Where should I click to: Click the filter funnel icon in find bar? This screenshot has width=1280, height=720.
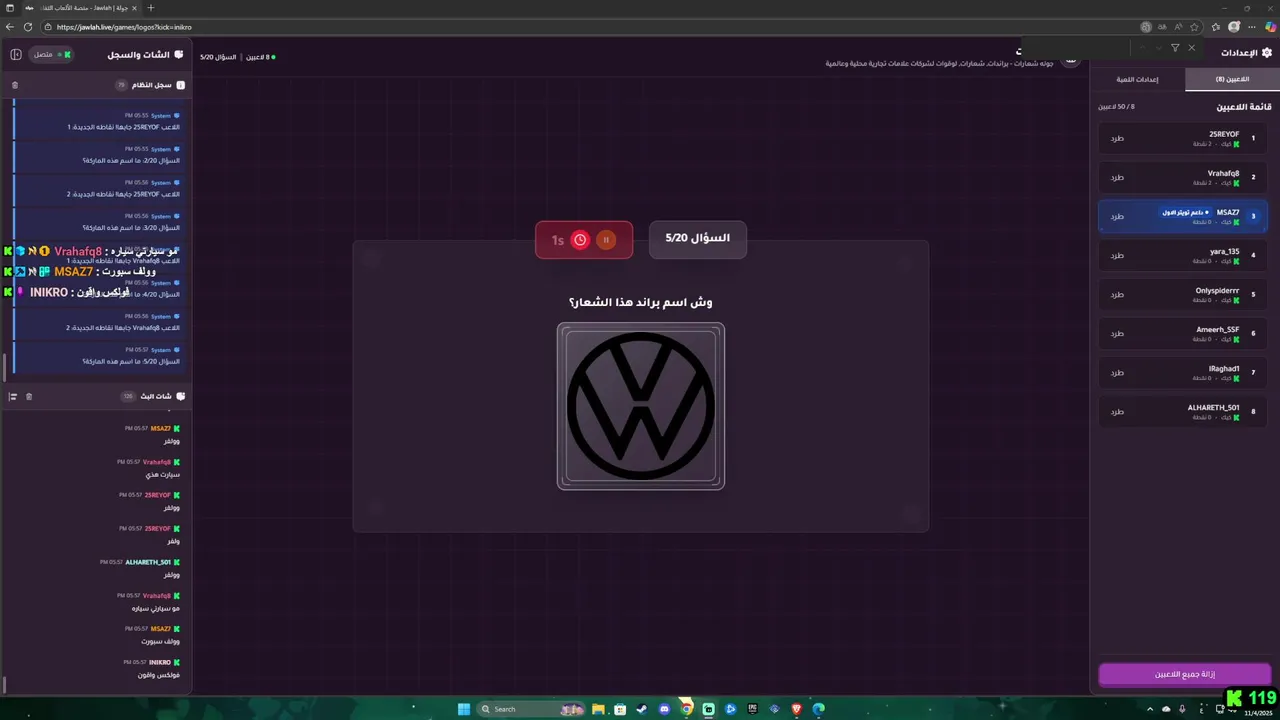click(x=1175, y=48)
